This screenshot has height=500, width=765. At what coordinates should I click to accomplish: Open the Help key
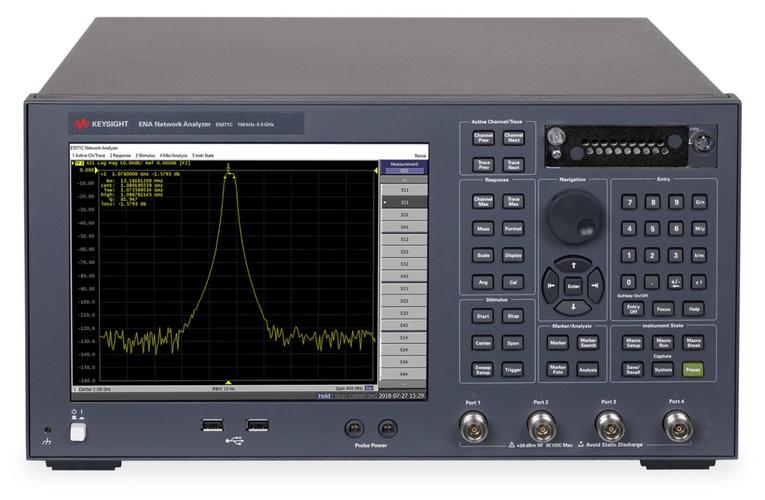(x=693, y=309)
